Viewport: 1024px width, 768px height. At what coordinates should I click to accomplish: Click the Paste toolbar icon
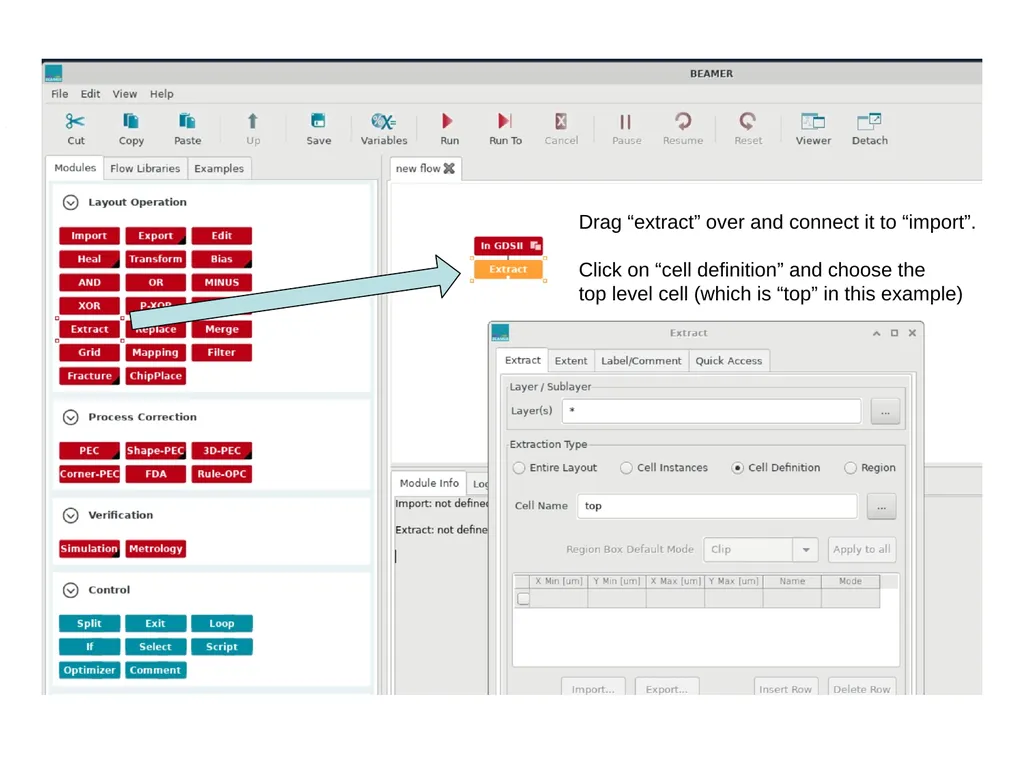coord(187,121)
